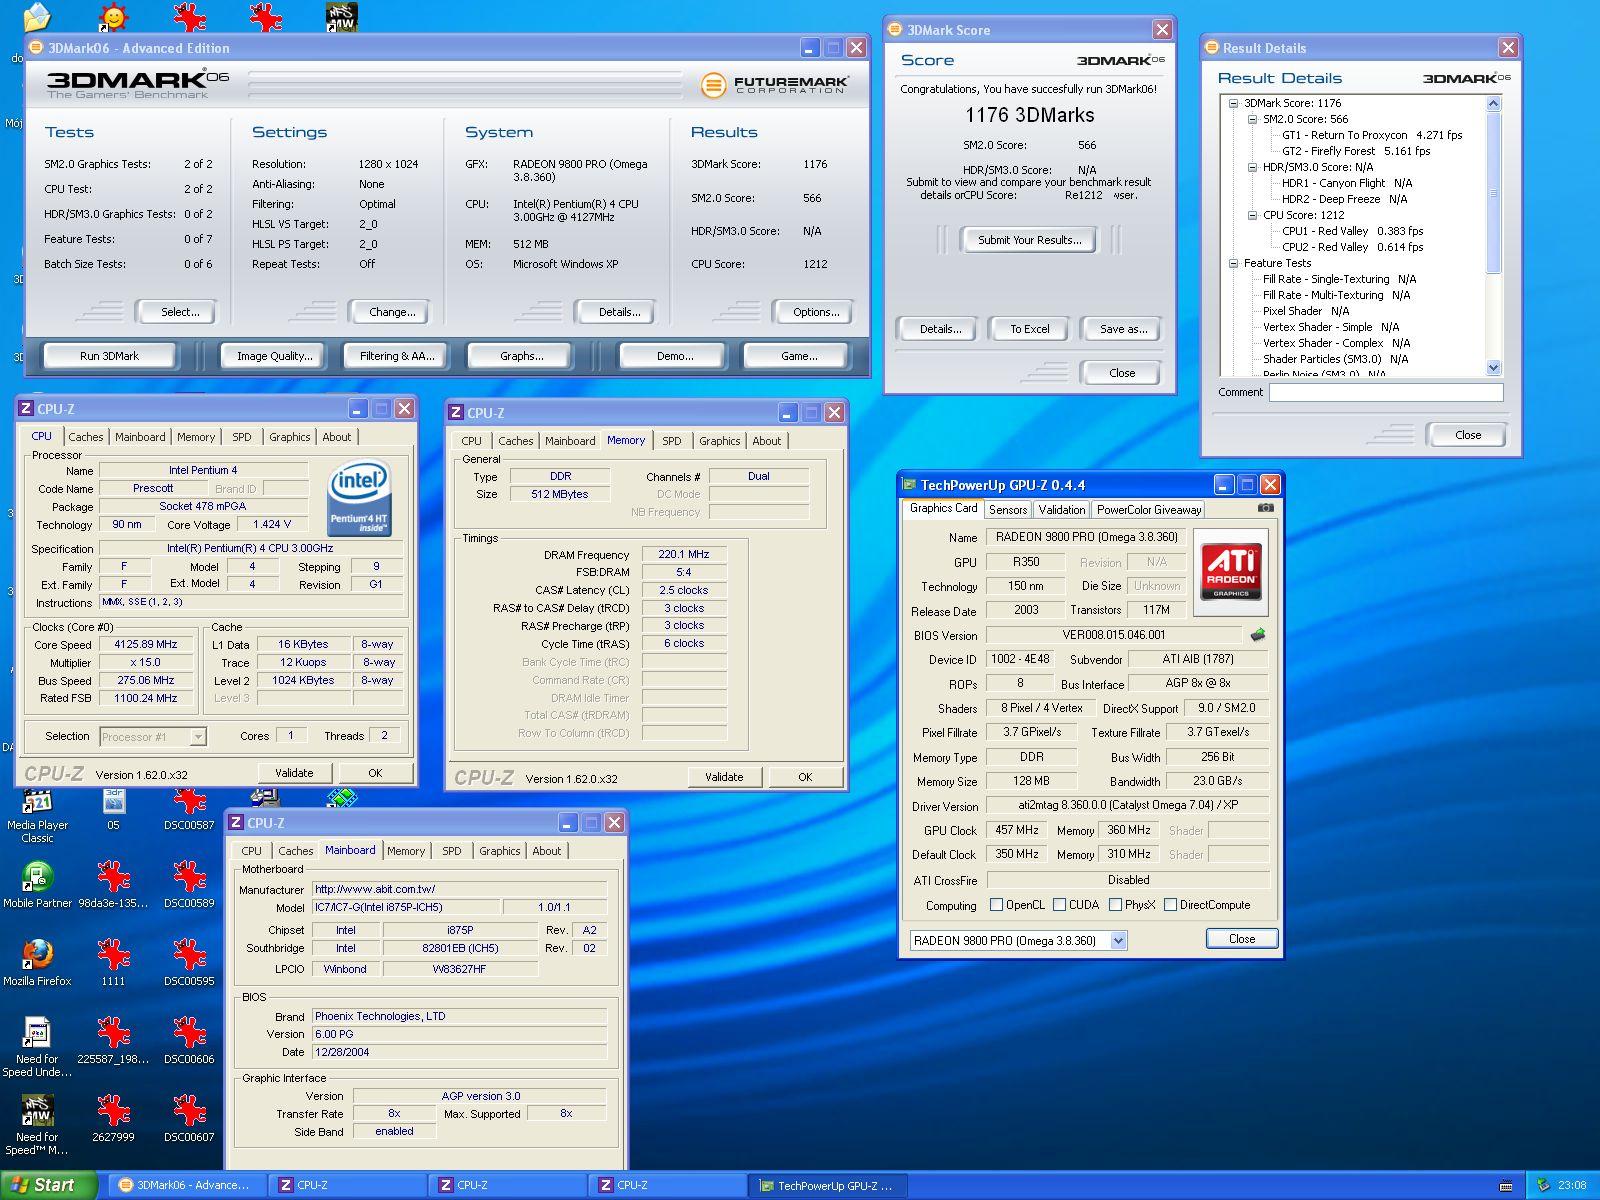Click the BIOS save chip icon in GPU-Z
The height and width of the screenshot is (1200, 1600).
pyautogui.click(x=1258, y=635)
